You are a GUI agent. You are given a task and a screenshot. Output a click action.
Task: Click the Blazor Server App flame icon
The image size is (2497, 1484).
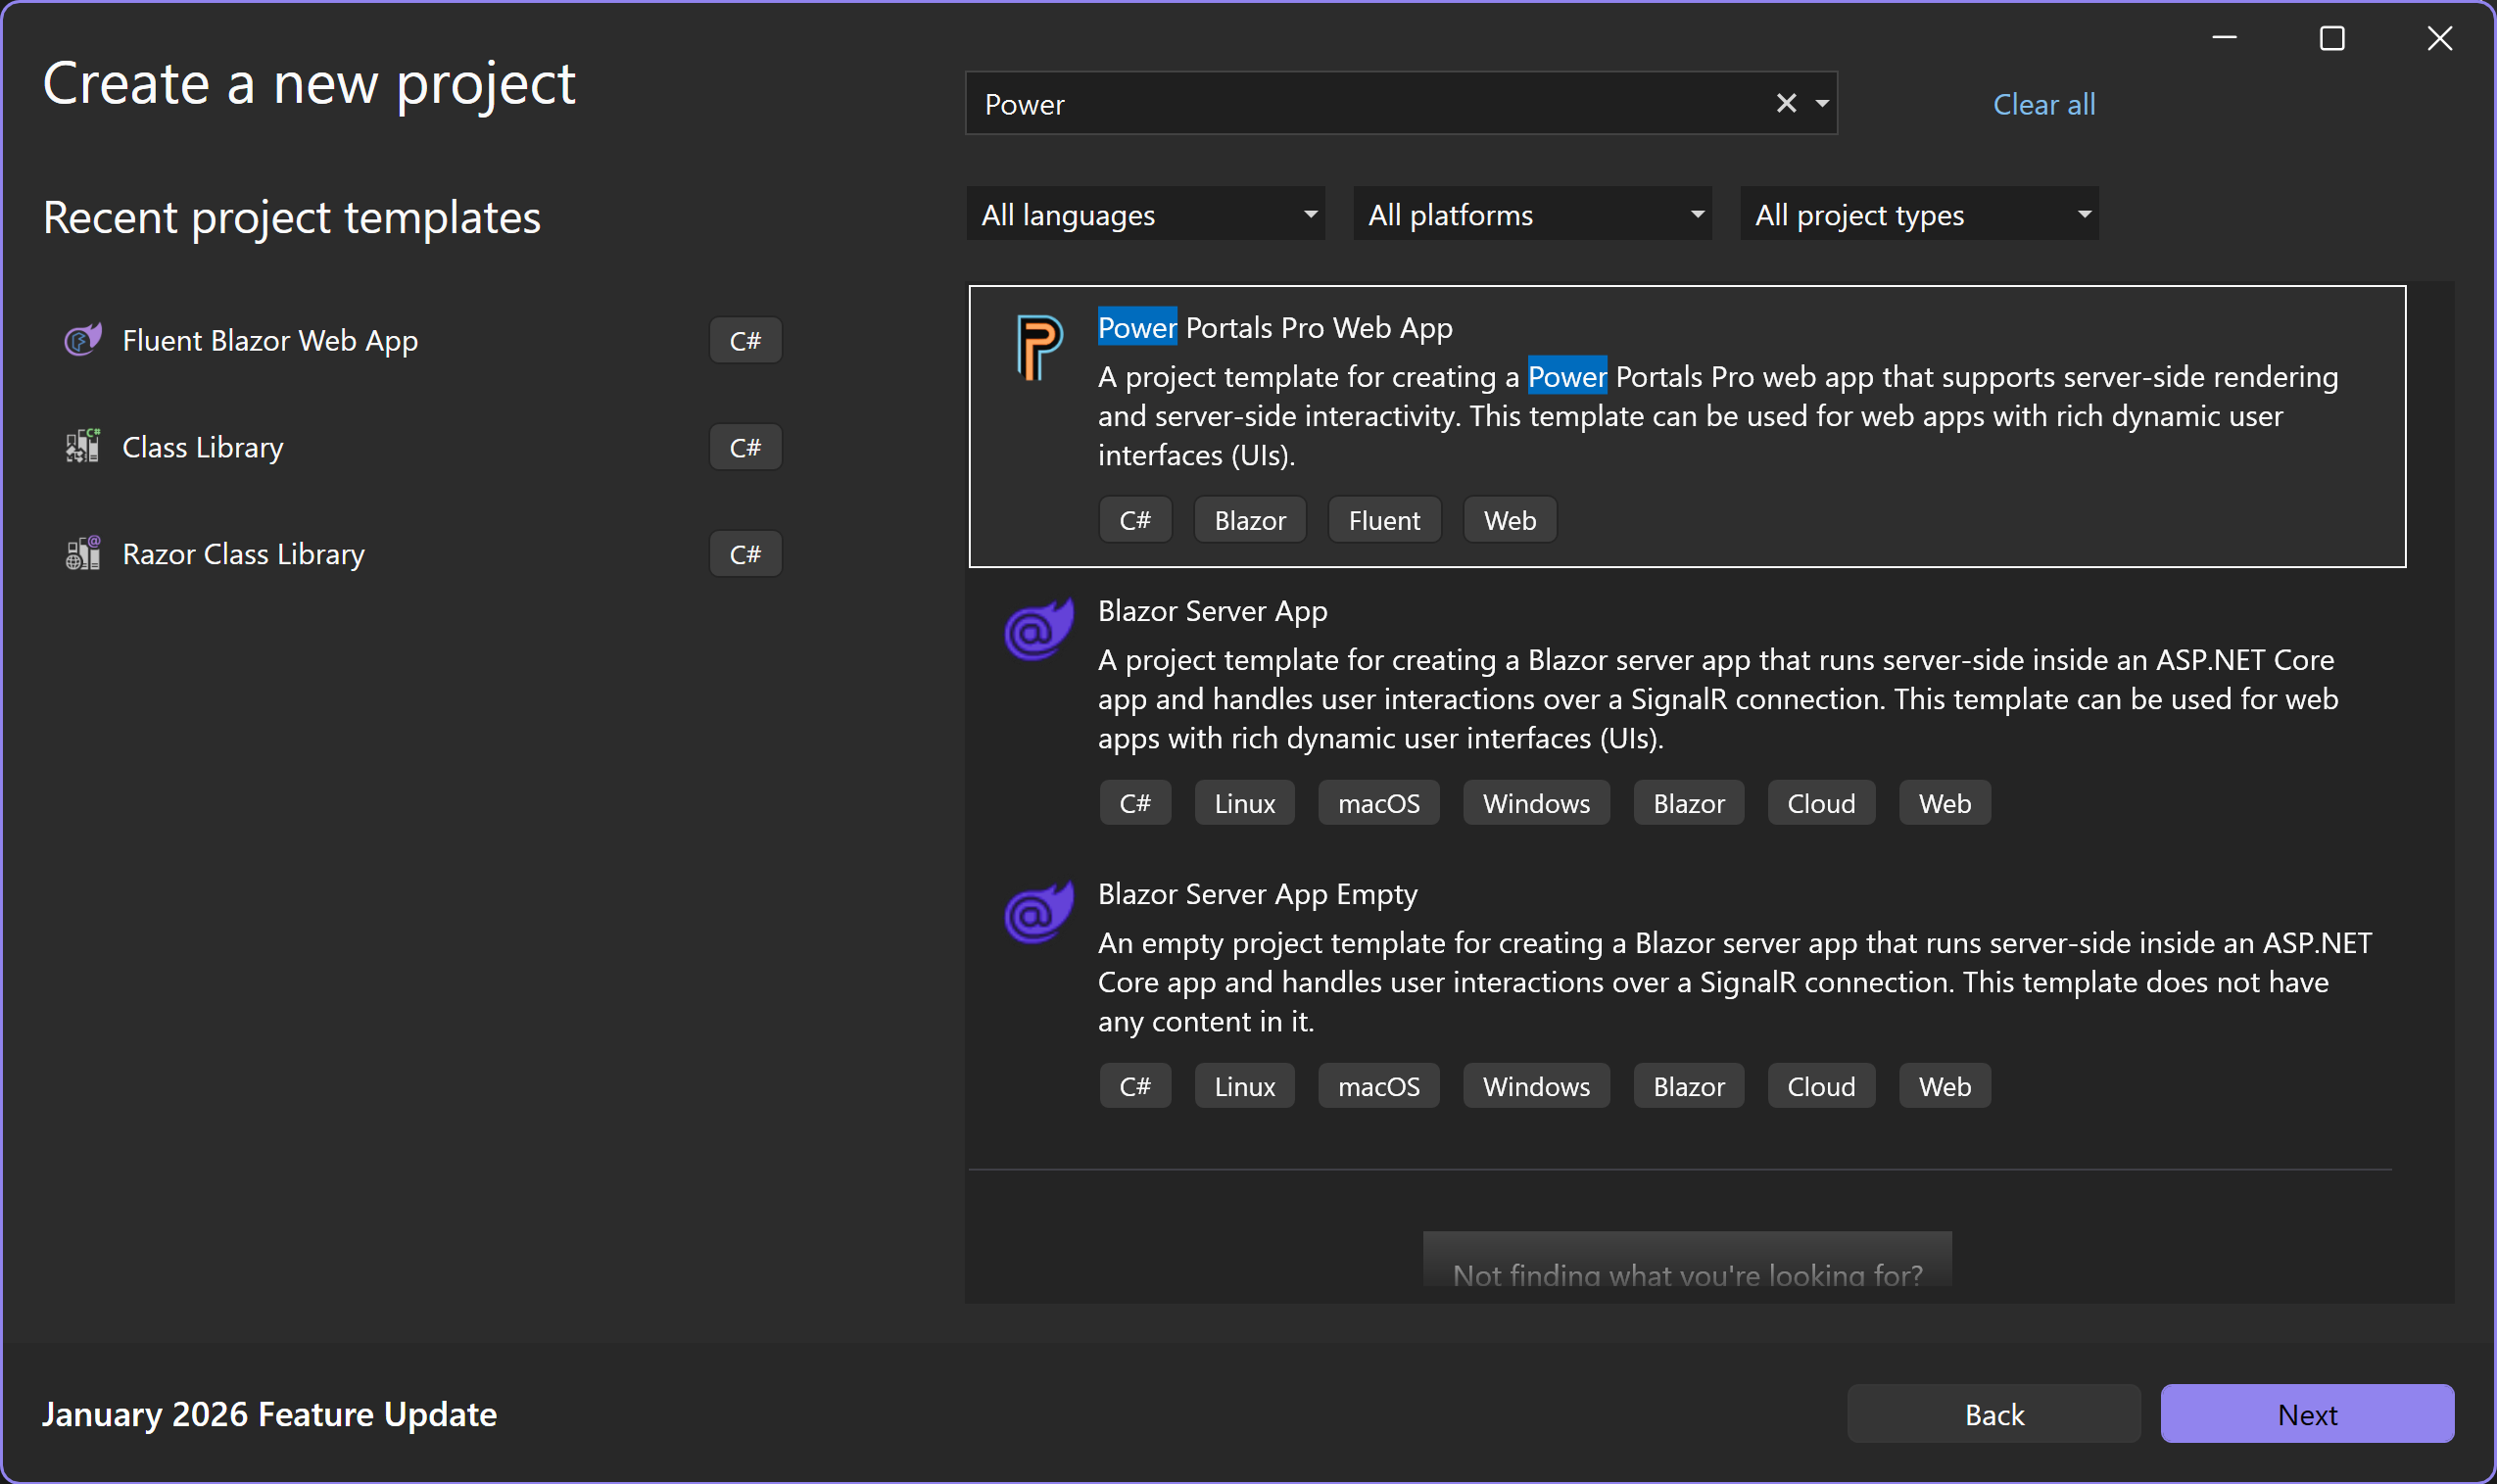pos(1039,630)
